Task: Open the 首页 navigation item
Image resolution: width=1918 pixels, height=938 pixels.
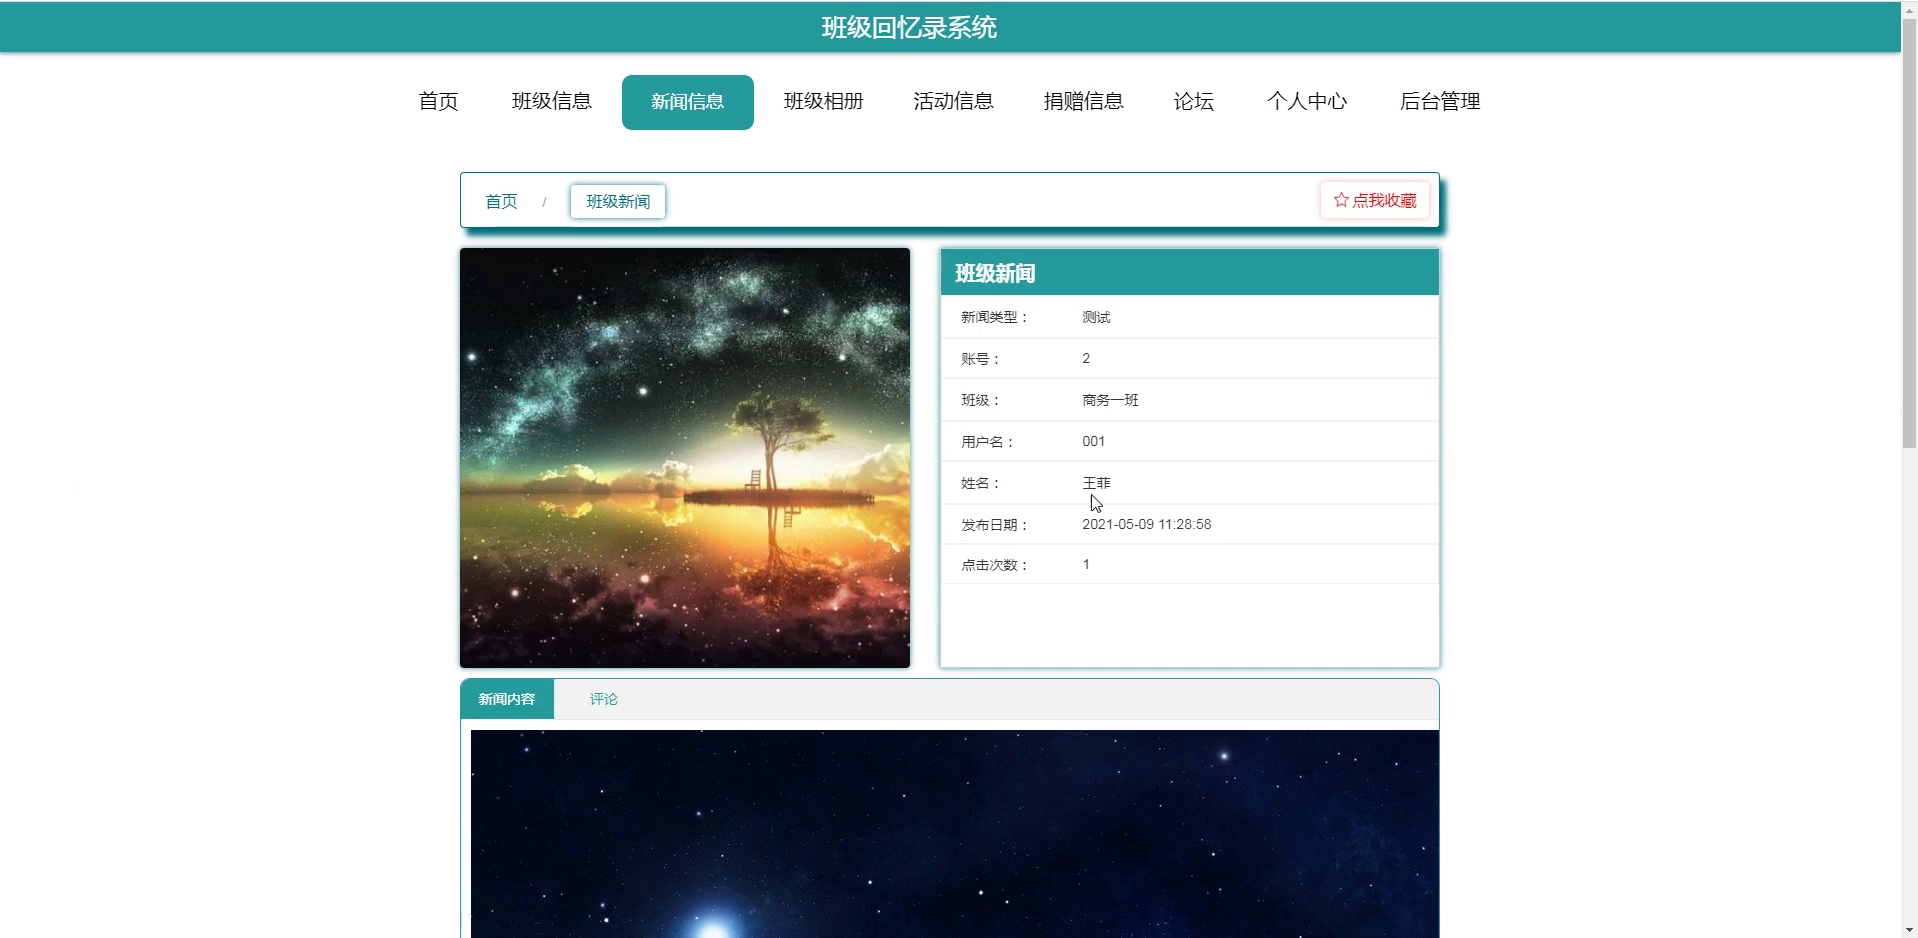Action: (436, 101)
